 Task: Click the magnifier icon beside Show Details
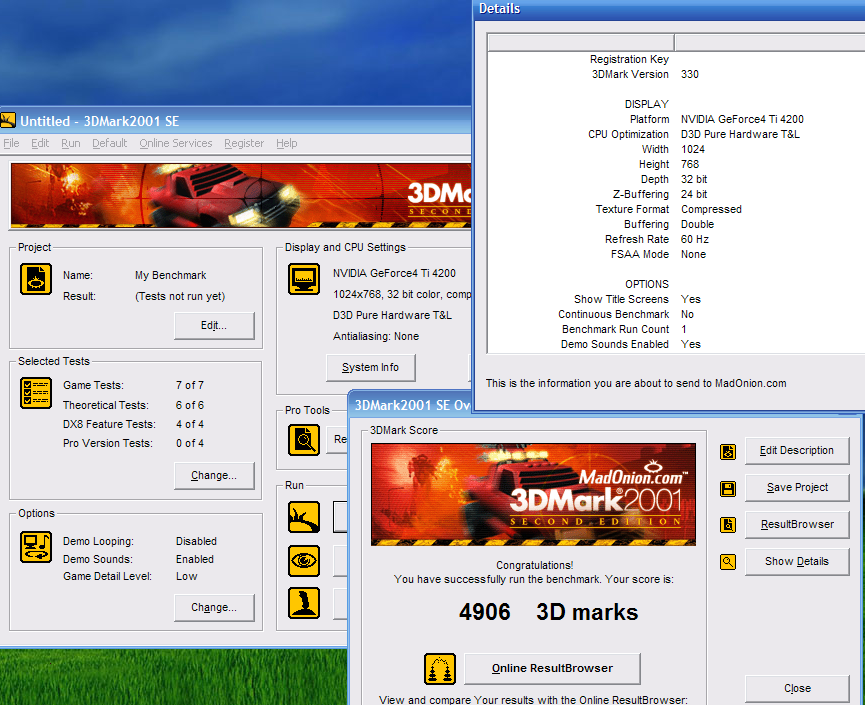tap(728, 562)
